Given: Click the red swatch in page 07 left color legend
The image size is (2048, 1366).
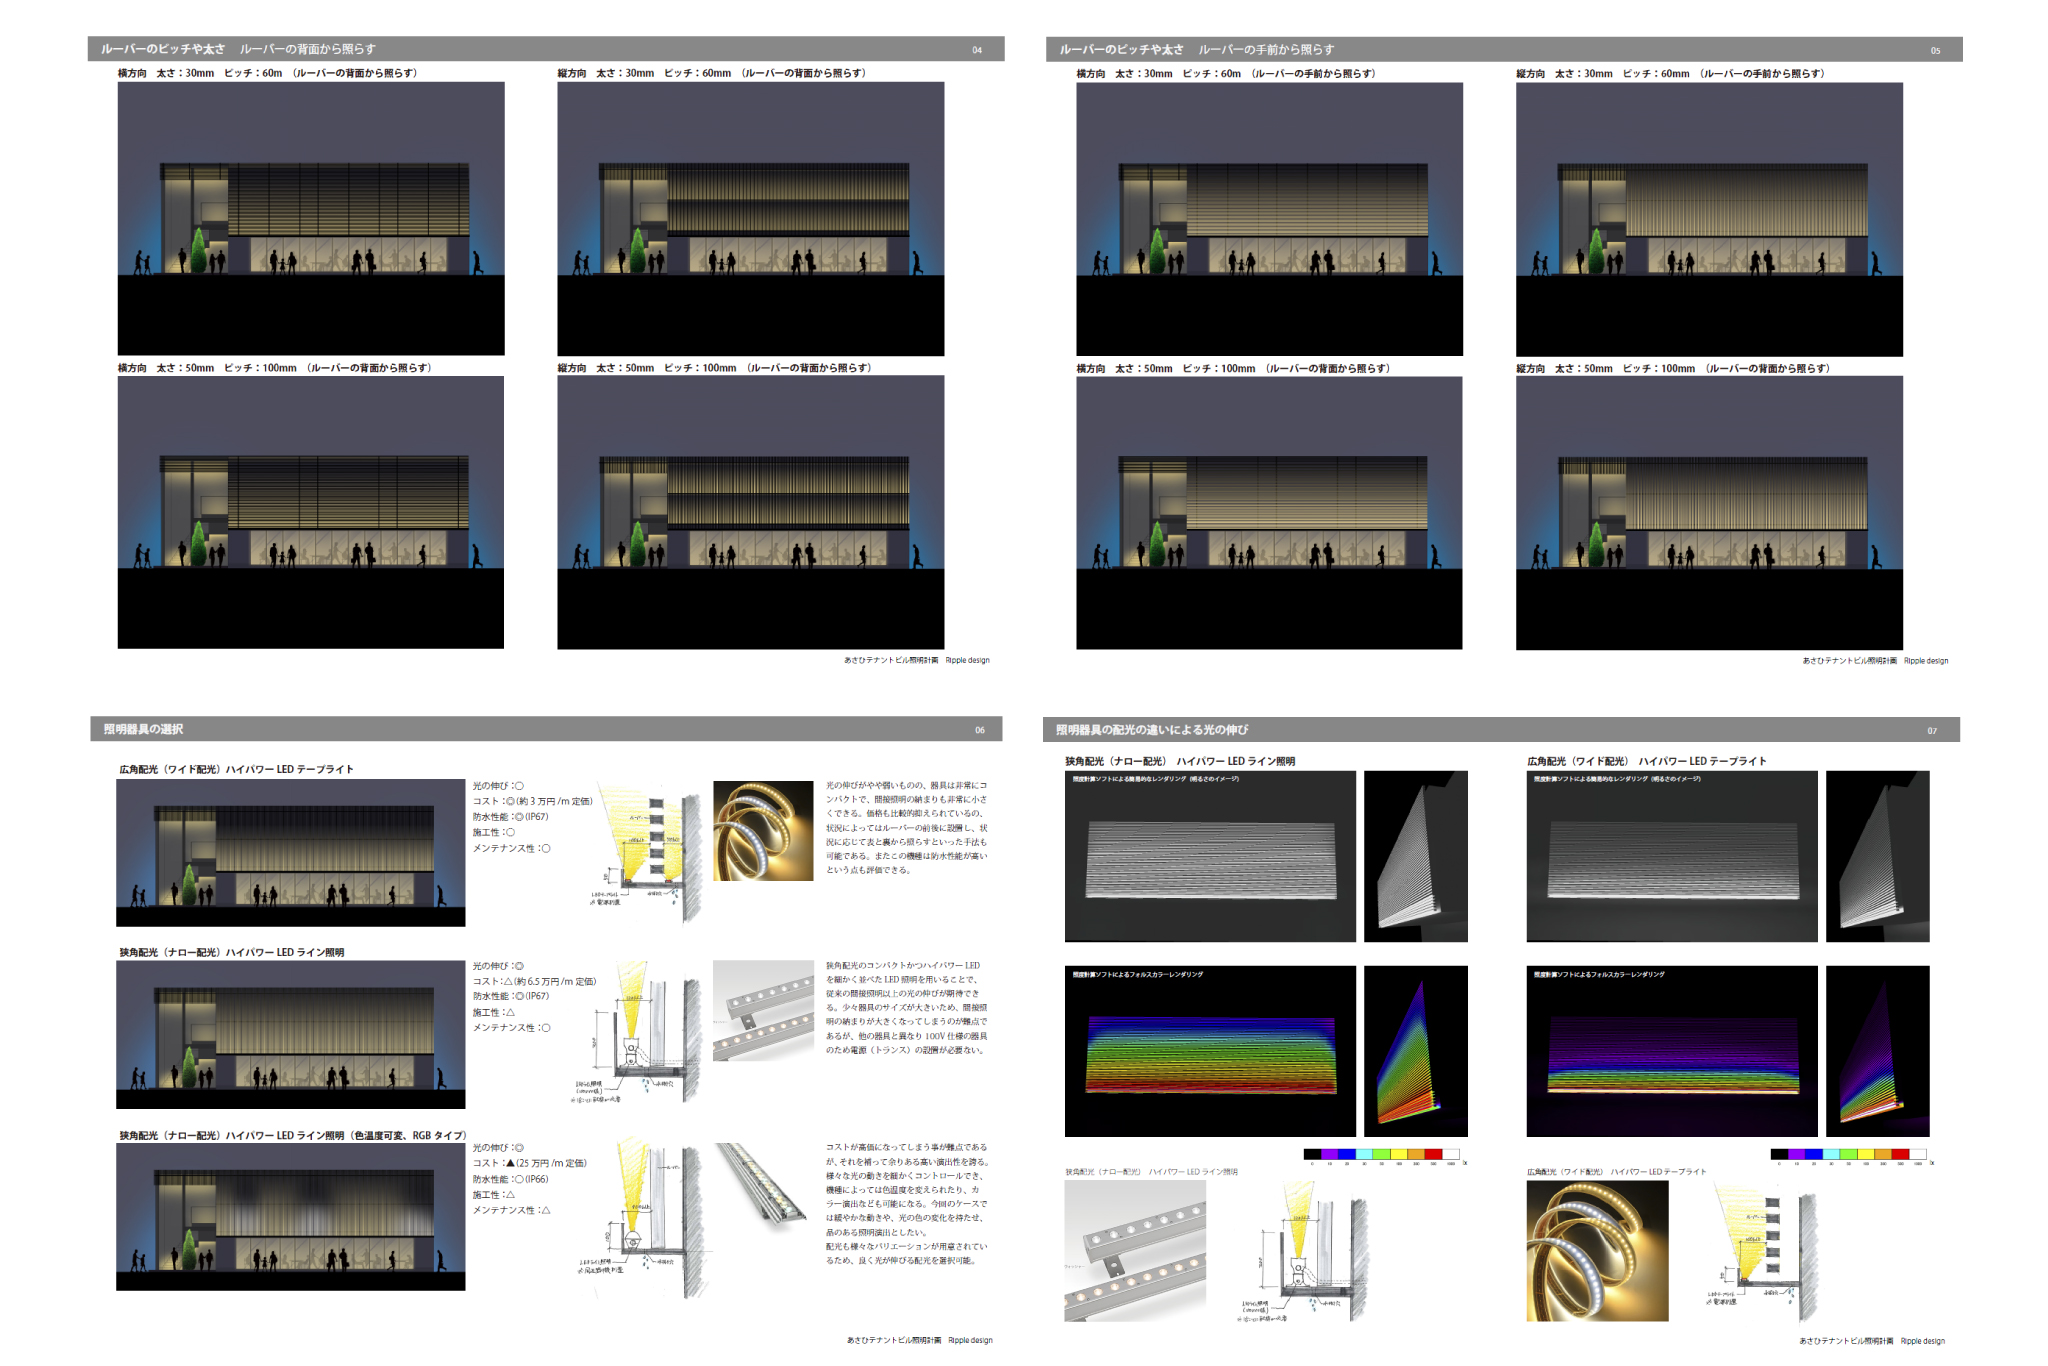Looking at the screenshot, I should coord(1433,1154).
